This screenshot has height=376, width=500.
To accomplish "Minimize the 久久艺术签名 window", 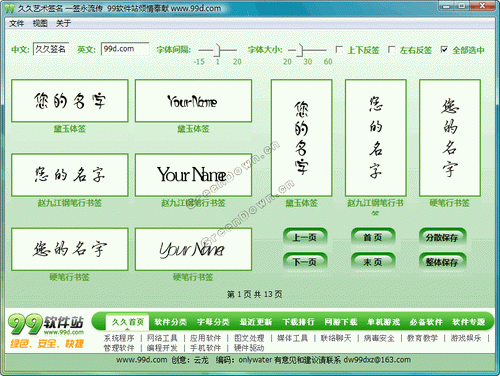I will pos(447,6).
